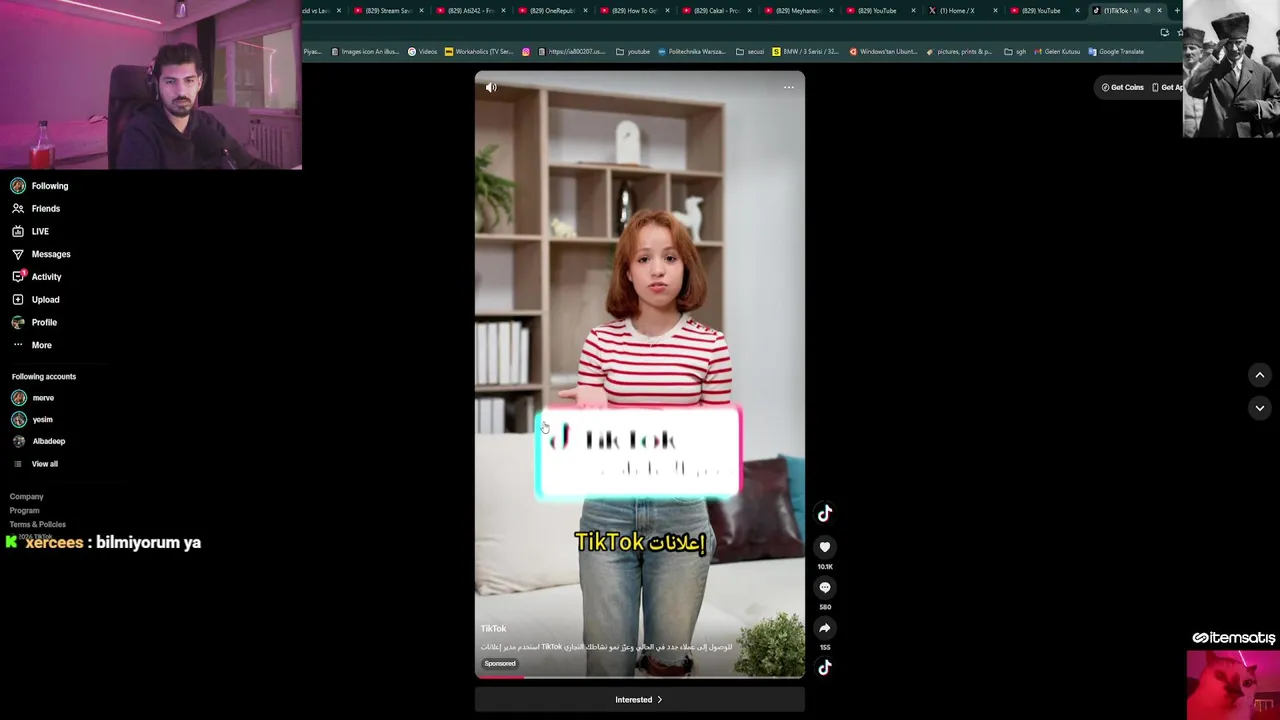This screenshot has width=1280, height=720.
Task: Mute the video with speaker icon
Action: click(x=491, y=87)
